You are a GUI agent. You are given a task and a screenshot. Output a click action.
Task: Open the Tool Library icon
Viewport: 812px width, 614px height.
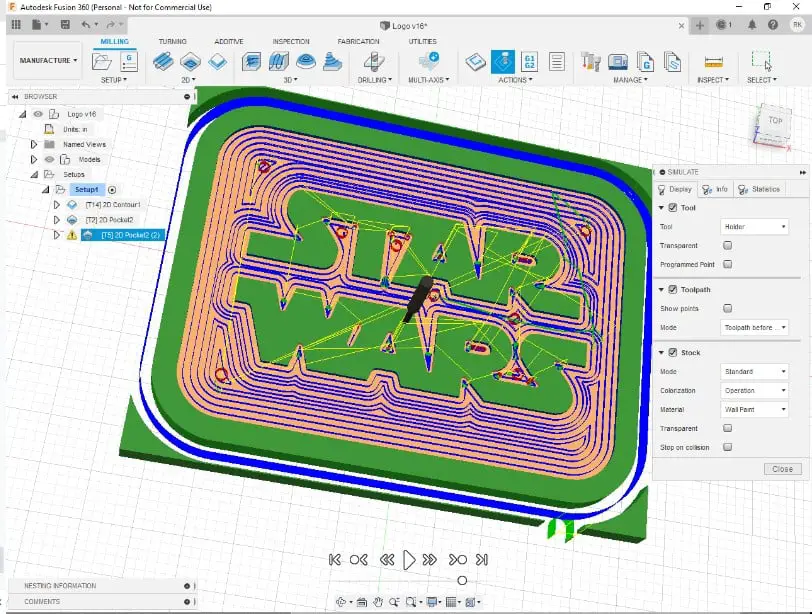coord(590,62)
